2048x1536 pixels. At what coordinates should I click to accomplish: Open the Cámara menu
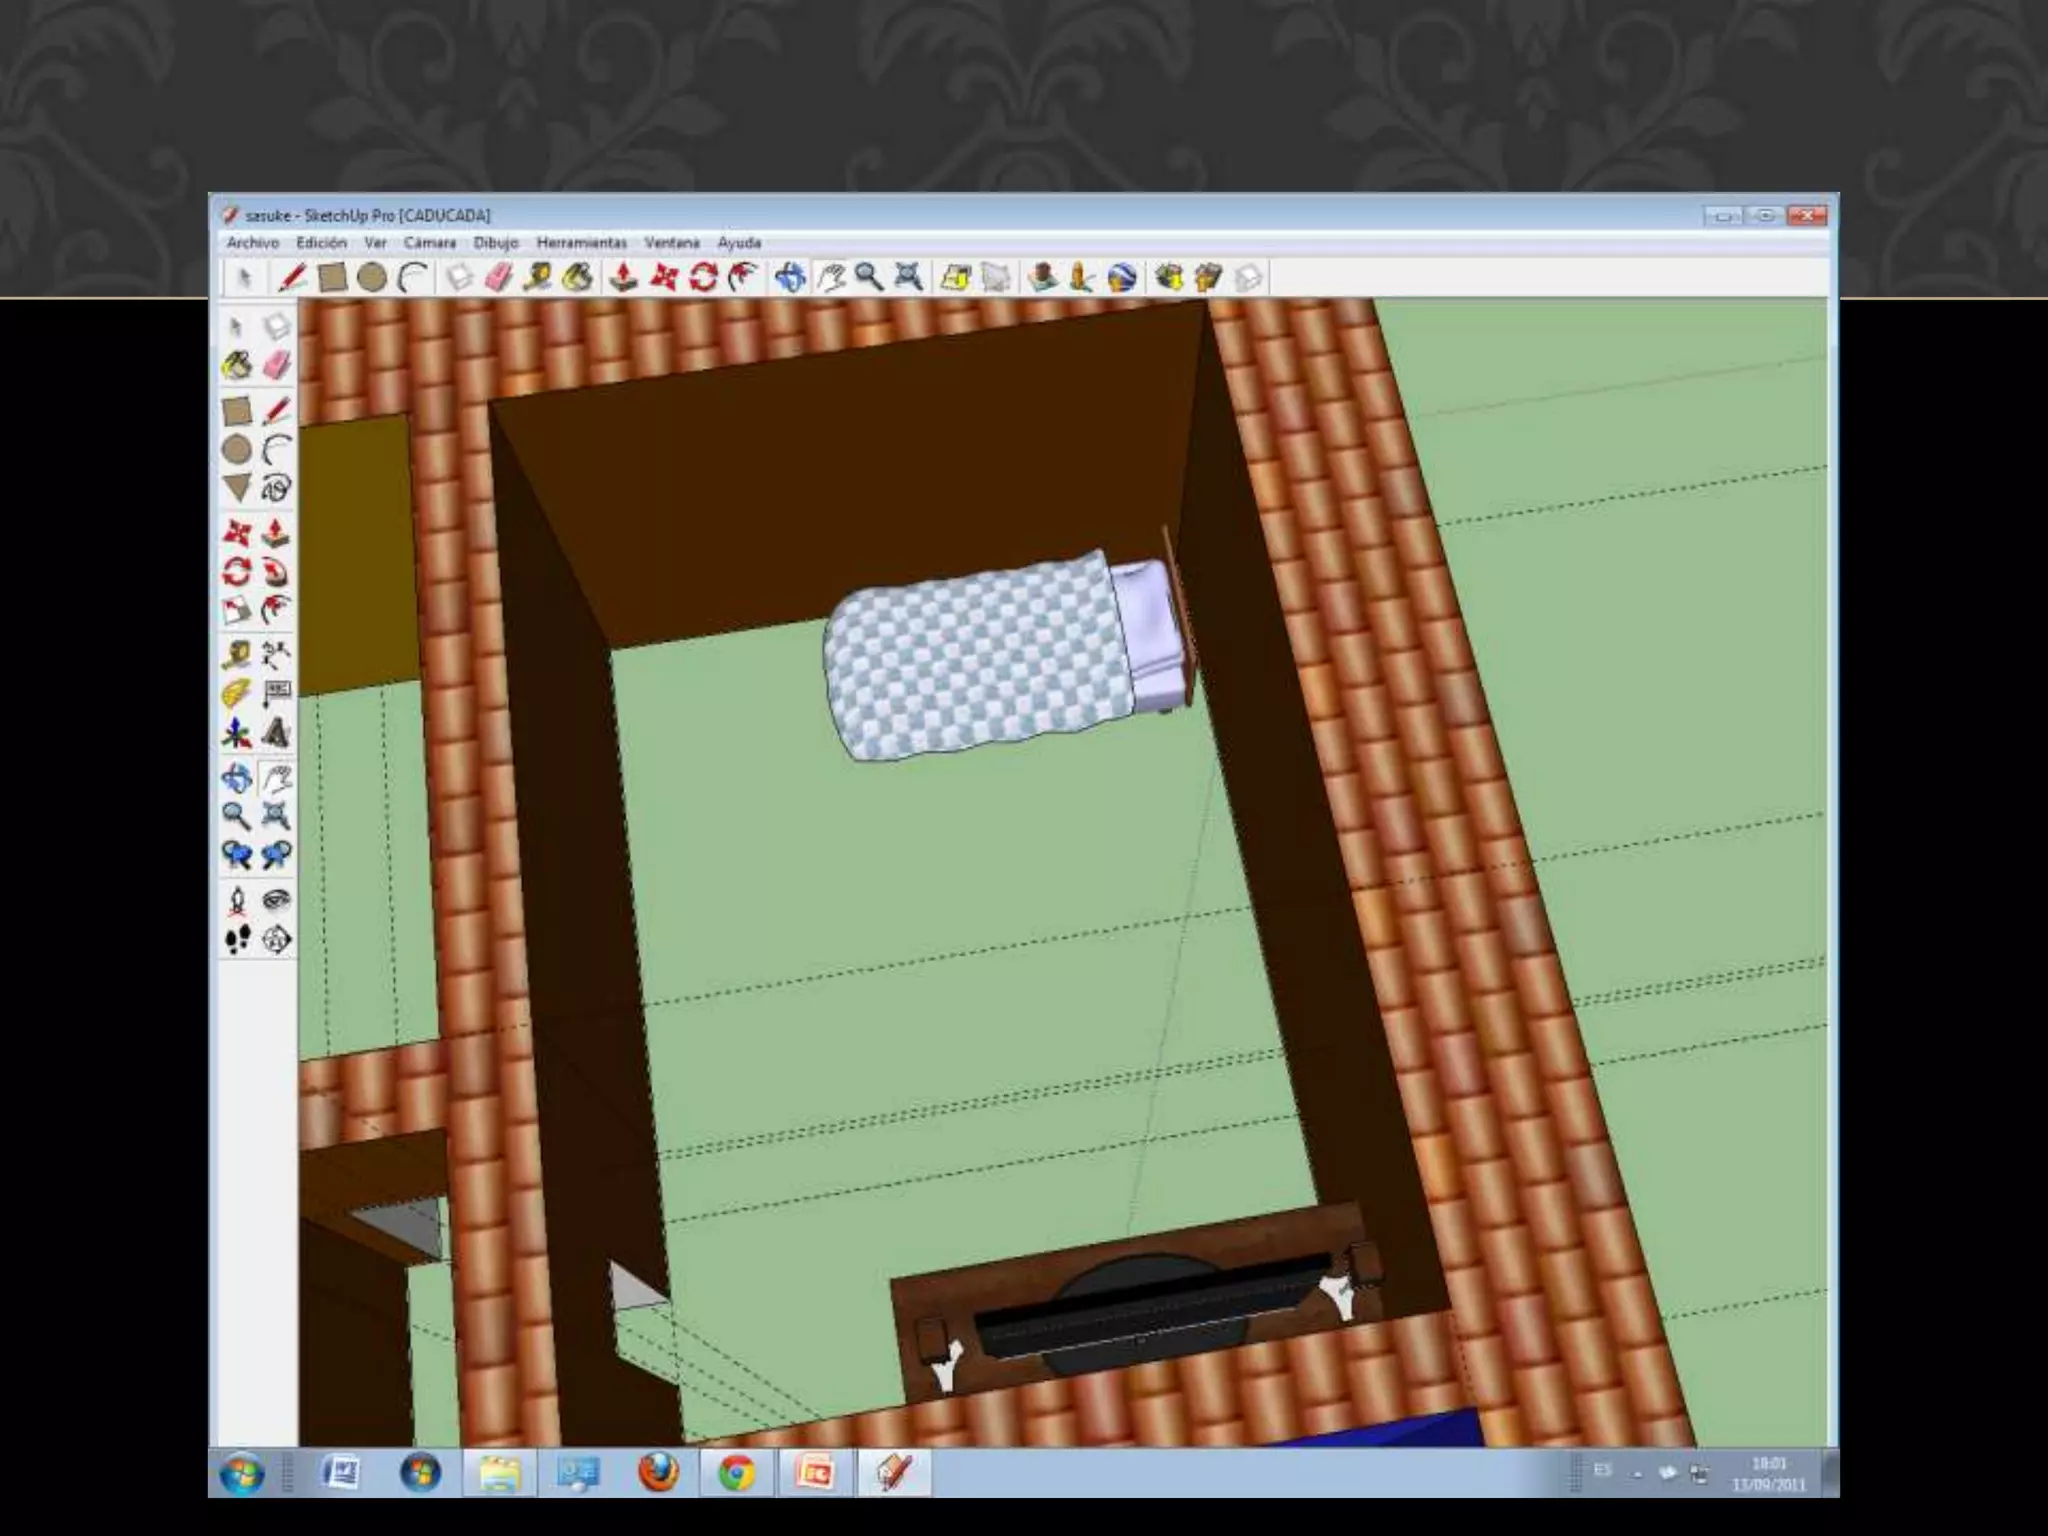click(429, 243)
